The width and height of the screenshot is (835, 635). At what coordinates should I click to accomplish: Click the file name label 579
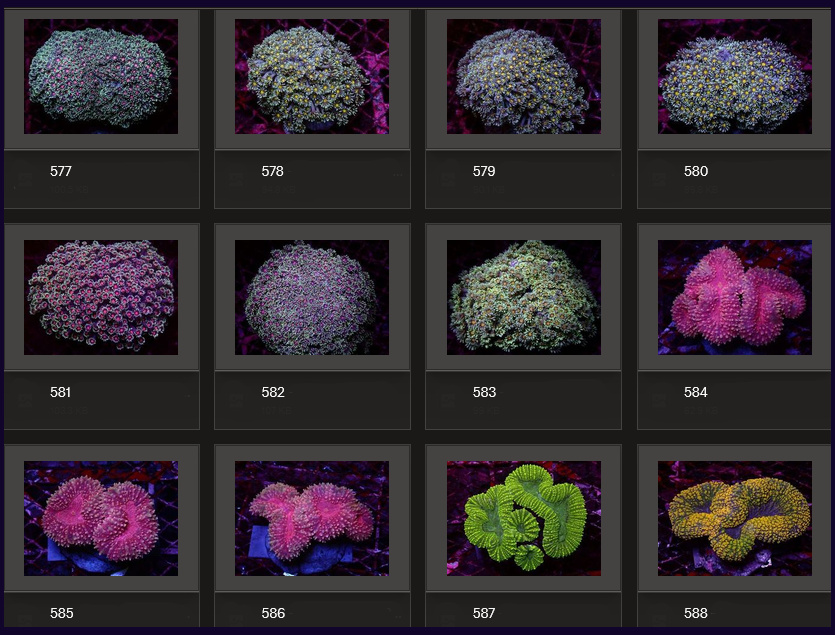tap(484, 171)
